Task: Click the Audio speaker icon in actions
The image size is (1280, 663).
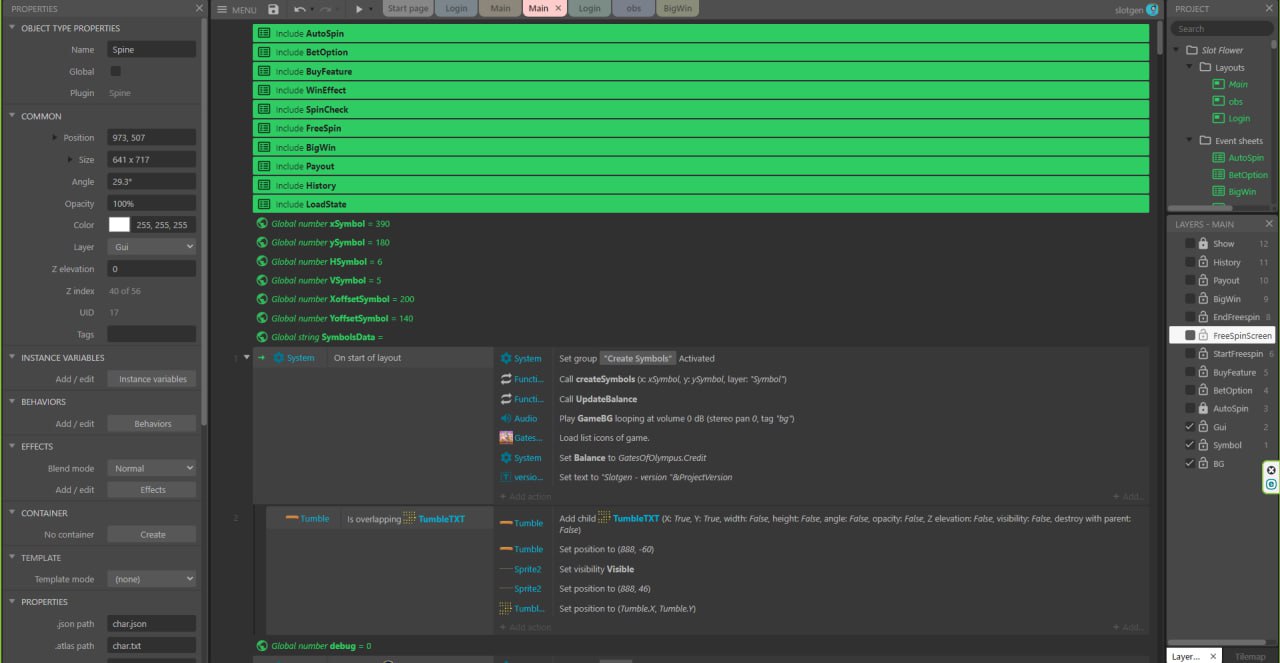Action: (x=506, y=418)
